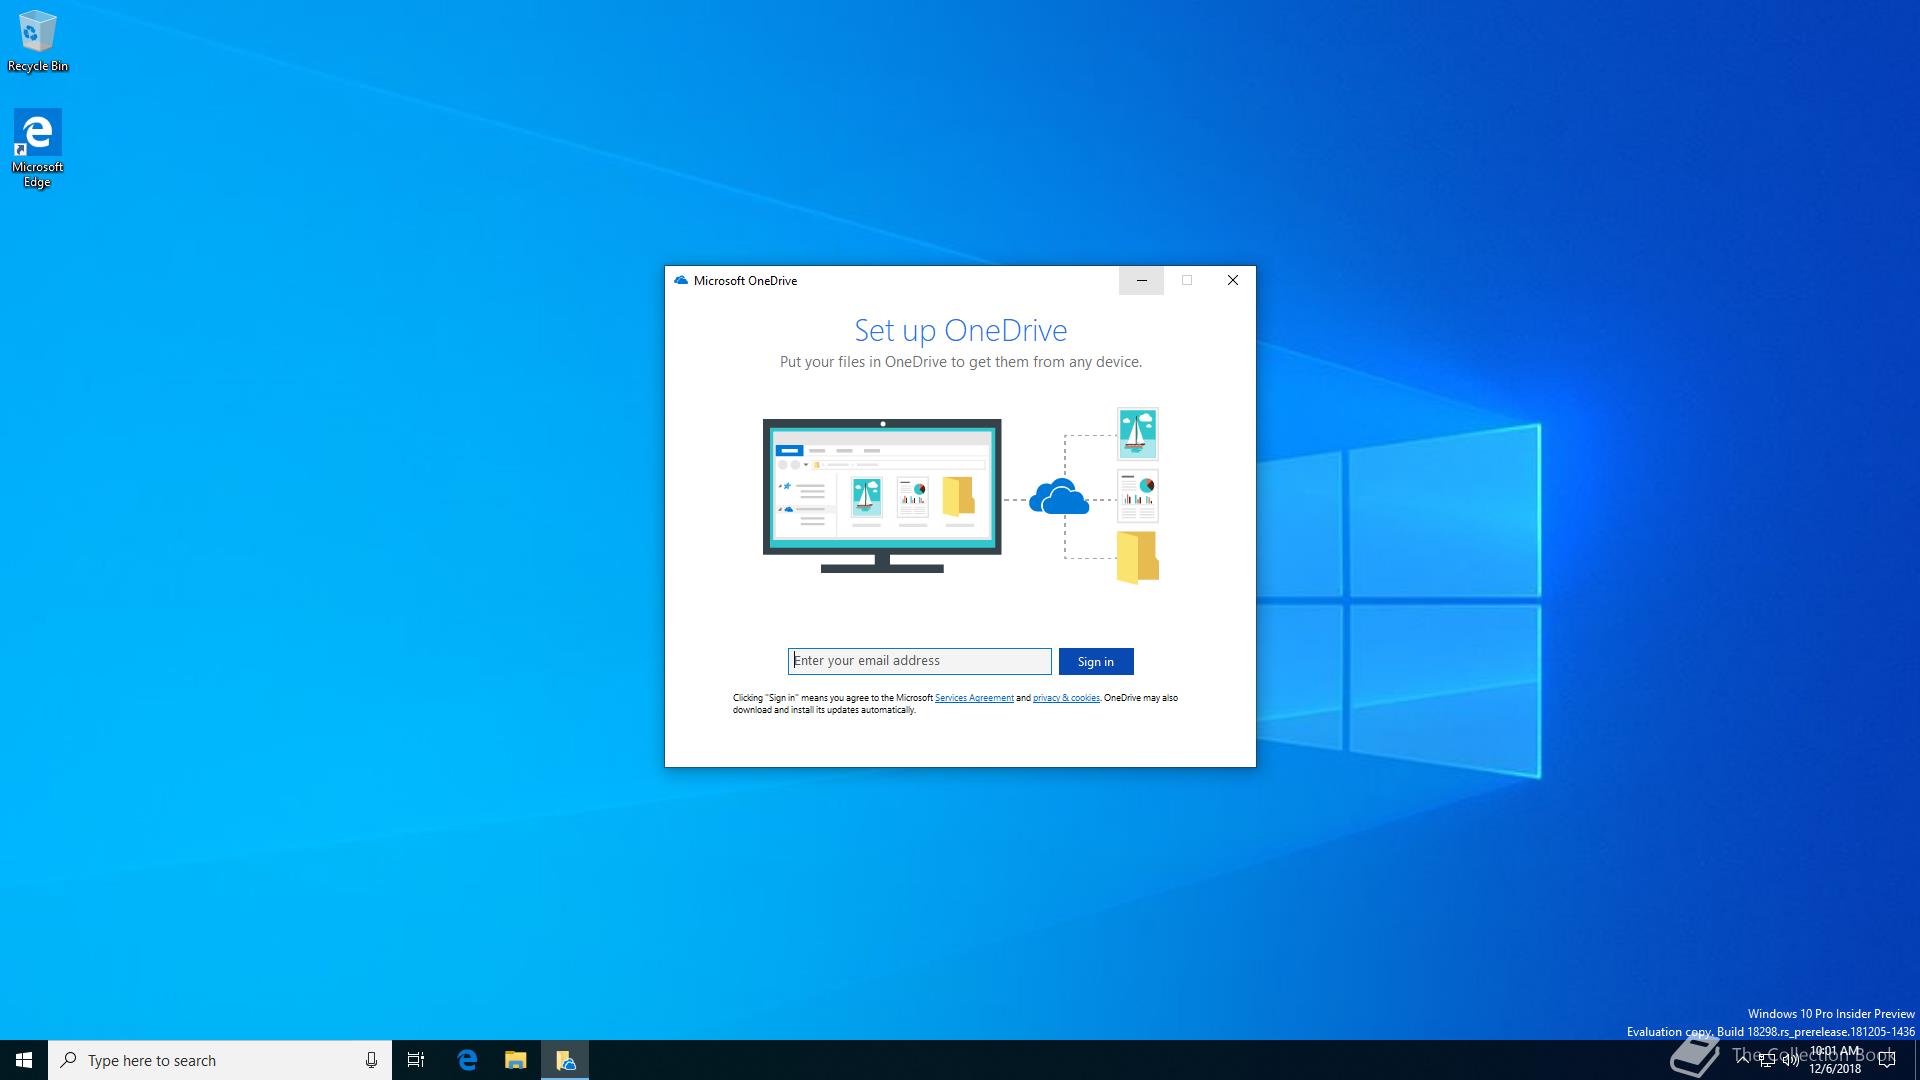This screenshot has height=1080, width=1920.
Task: Minimize the Microsoft OneDrive window
Action: click(x=1141, y=281)
